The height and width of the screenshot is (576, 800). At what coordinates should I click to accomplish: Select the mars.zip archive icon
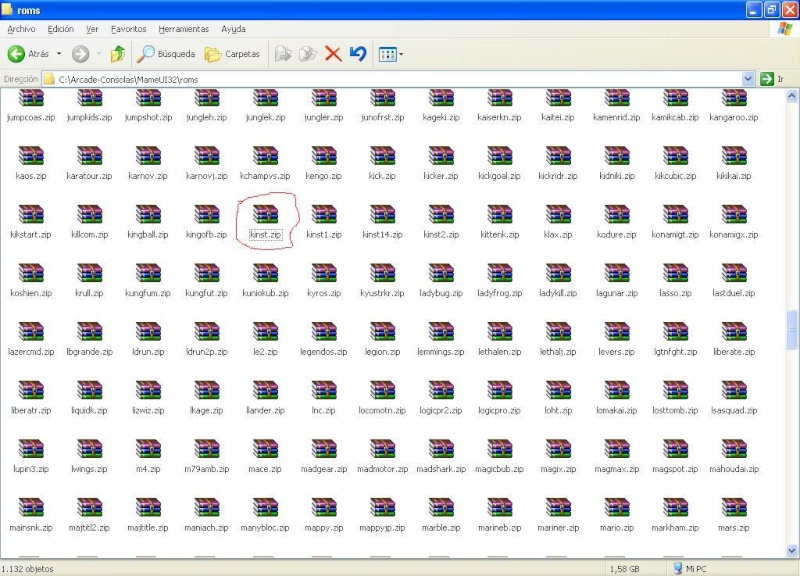[x=734, y=508]
